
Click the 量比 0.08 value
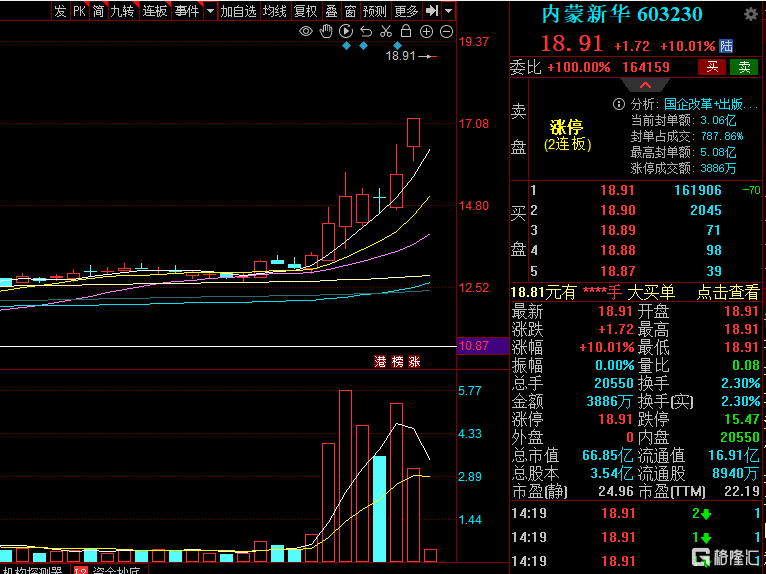(x=745, y=365)
